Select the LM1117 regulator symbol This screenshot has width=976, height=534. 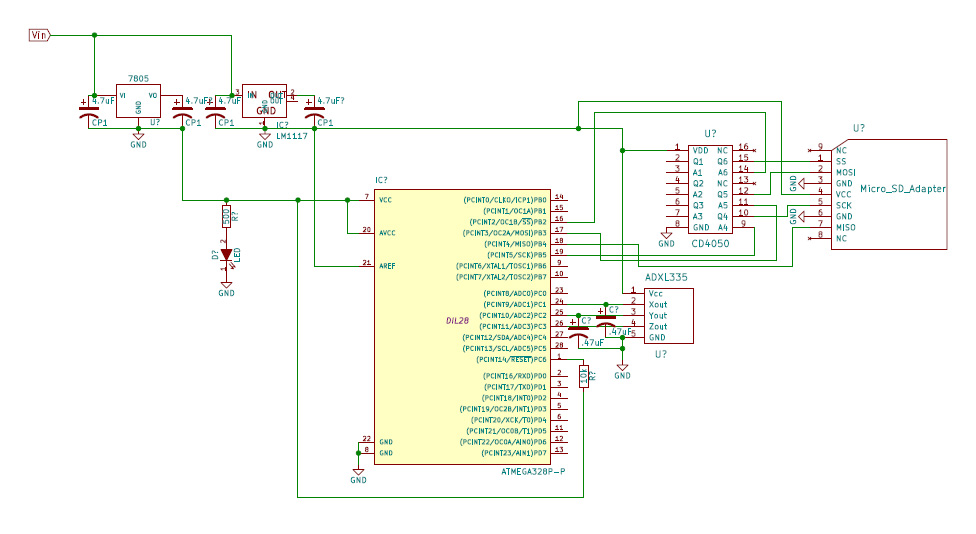click(265, 101)
